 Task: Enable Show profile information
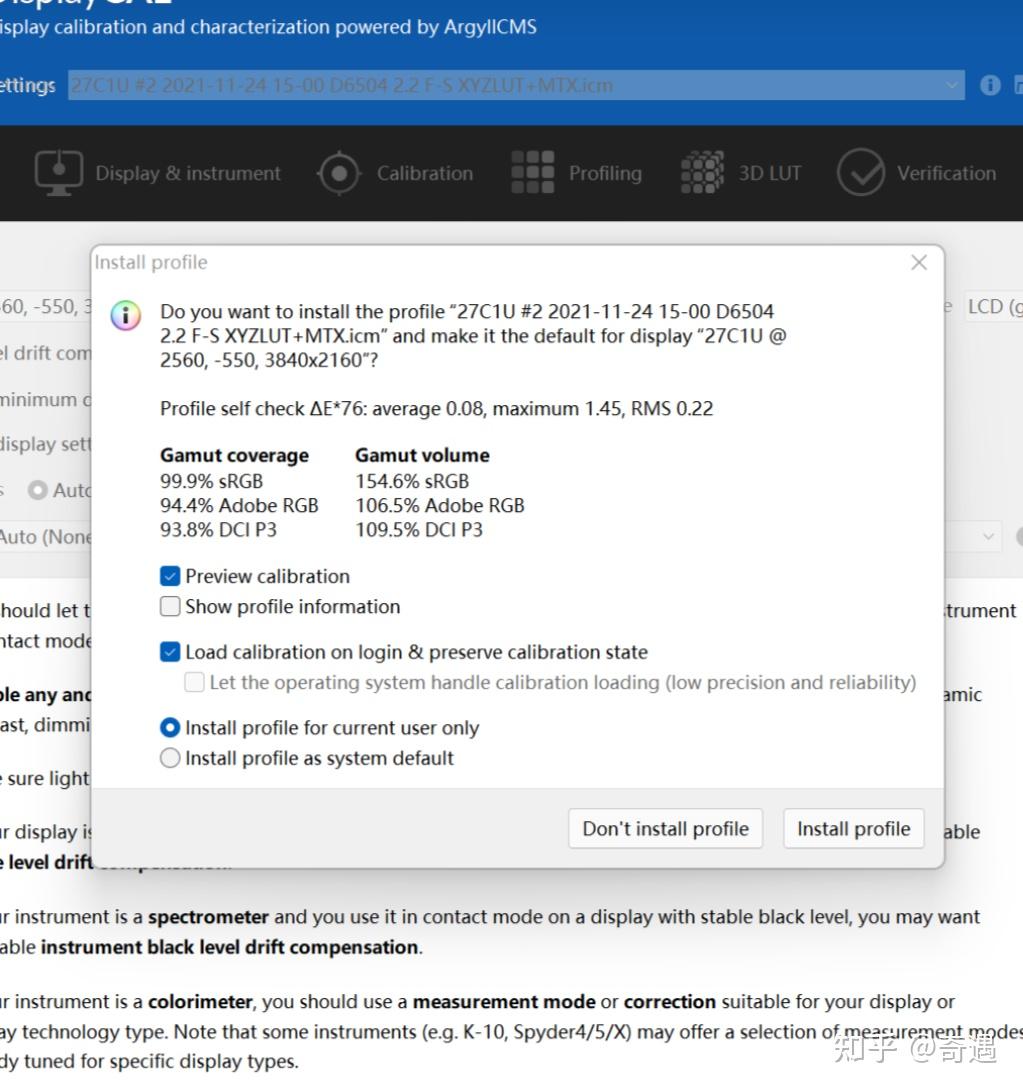coord(170,607)
